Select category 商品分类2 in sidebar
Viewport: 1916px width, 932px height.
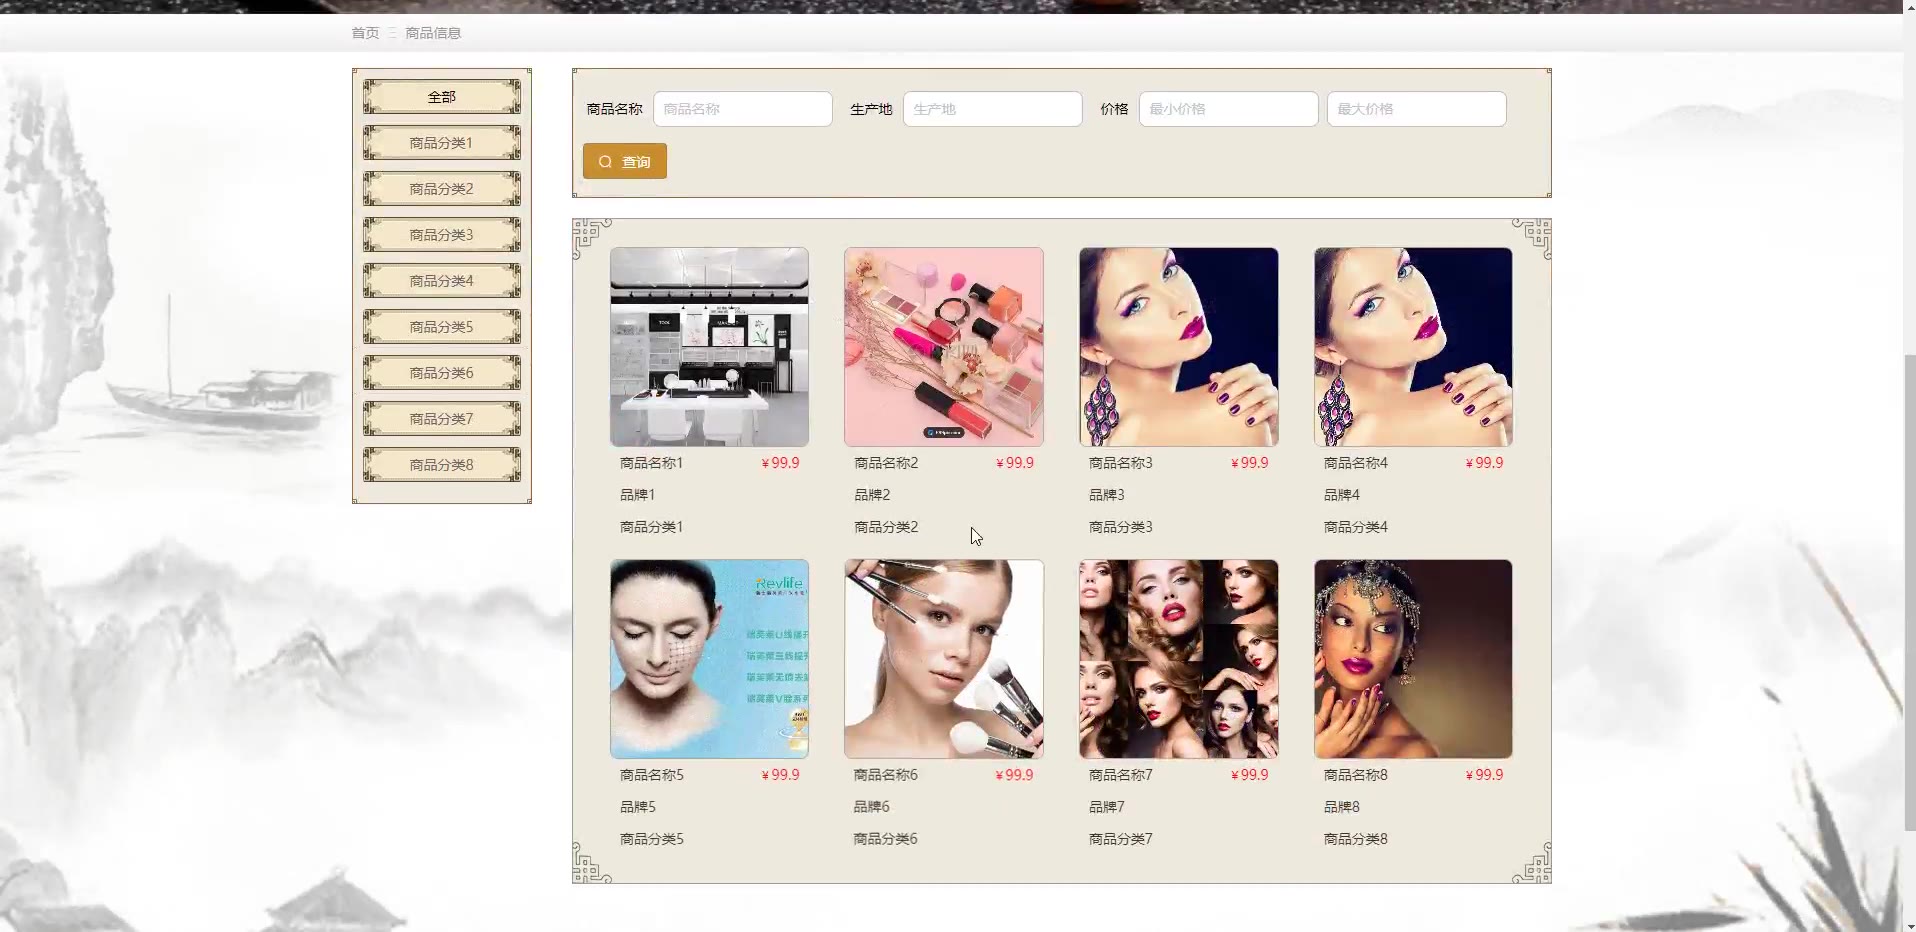click(441, 189)
